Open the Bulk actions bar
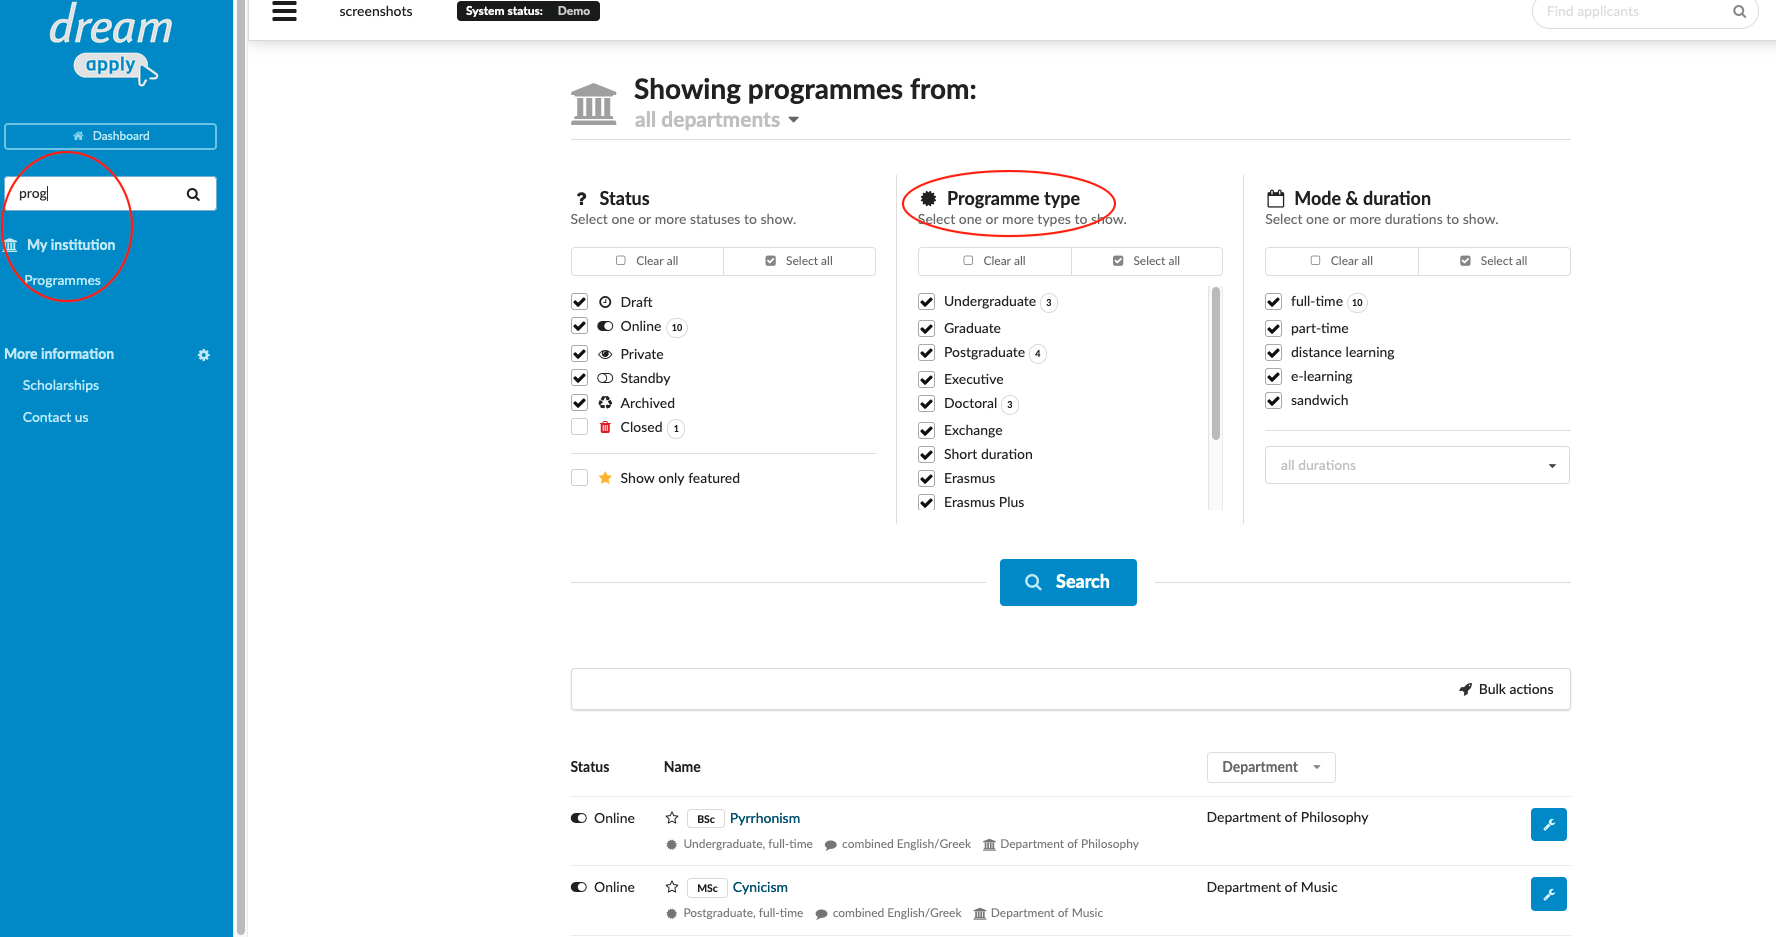 (1070, 689)
